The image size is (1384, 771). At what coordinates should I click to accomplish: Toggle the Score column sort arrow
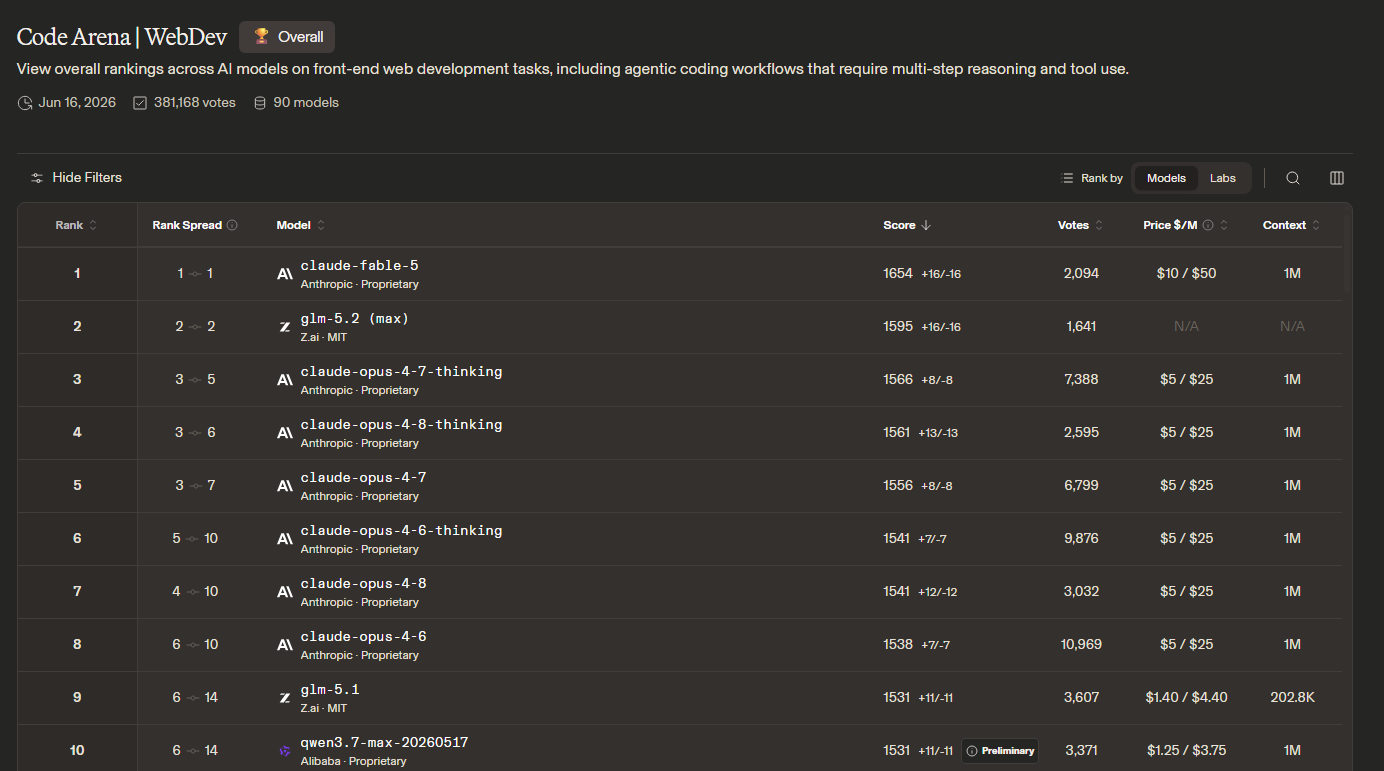[x=926, y=225]
